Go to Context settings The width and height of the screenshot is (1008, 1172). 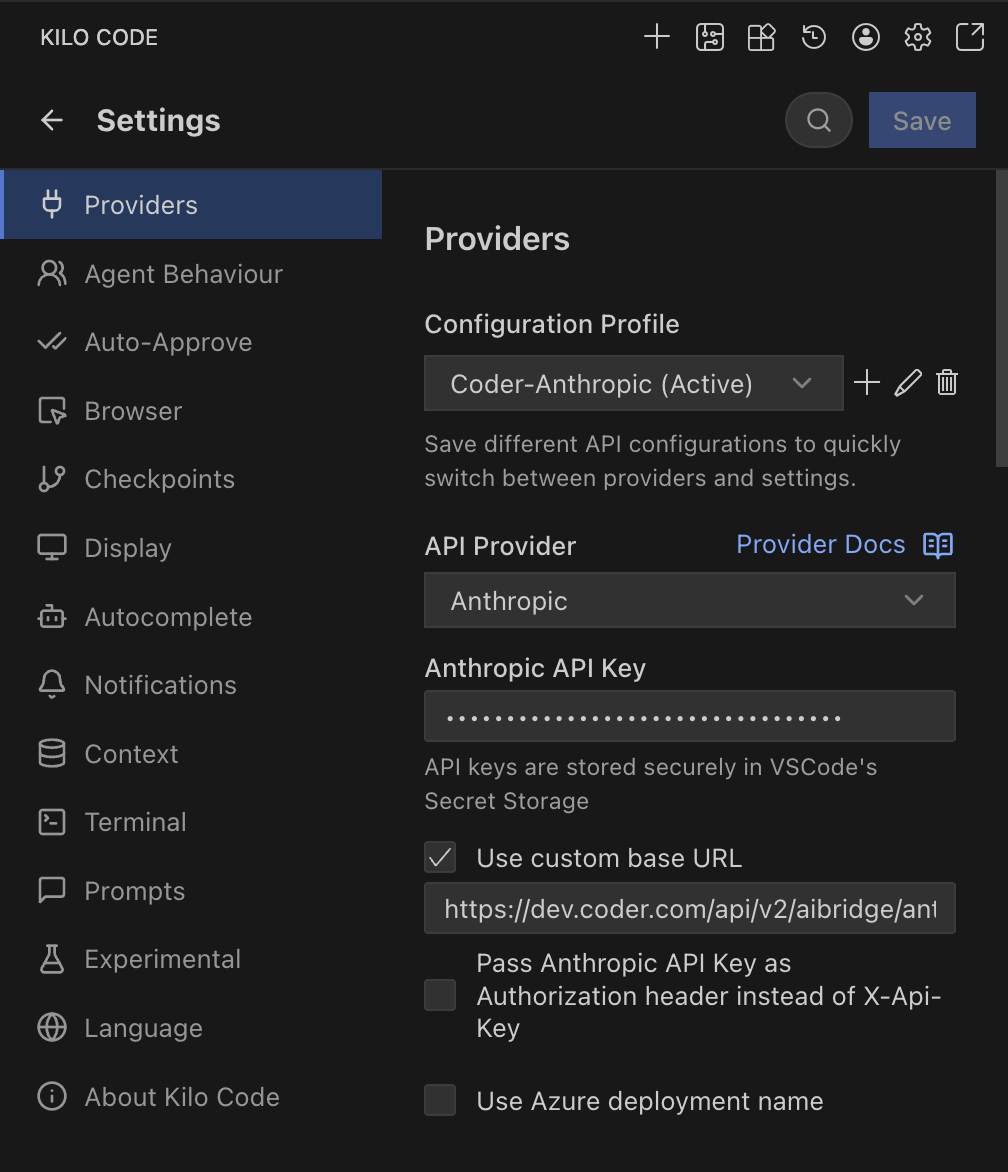[193, 753]
